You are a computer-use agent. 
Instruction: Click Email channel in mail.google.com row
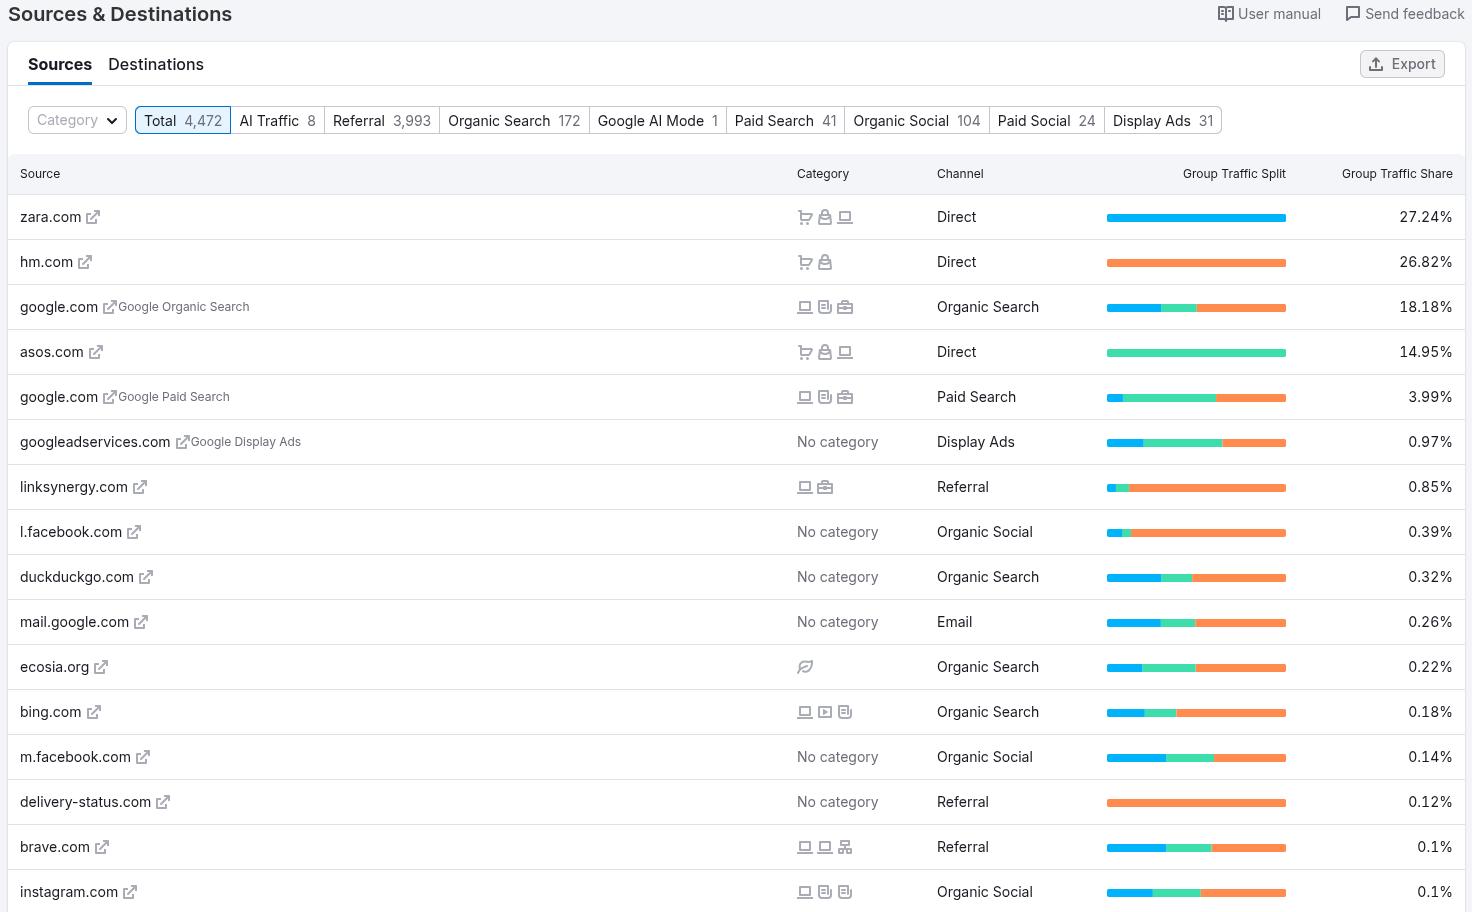(x=955, y=622)
